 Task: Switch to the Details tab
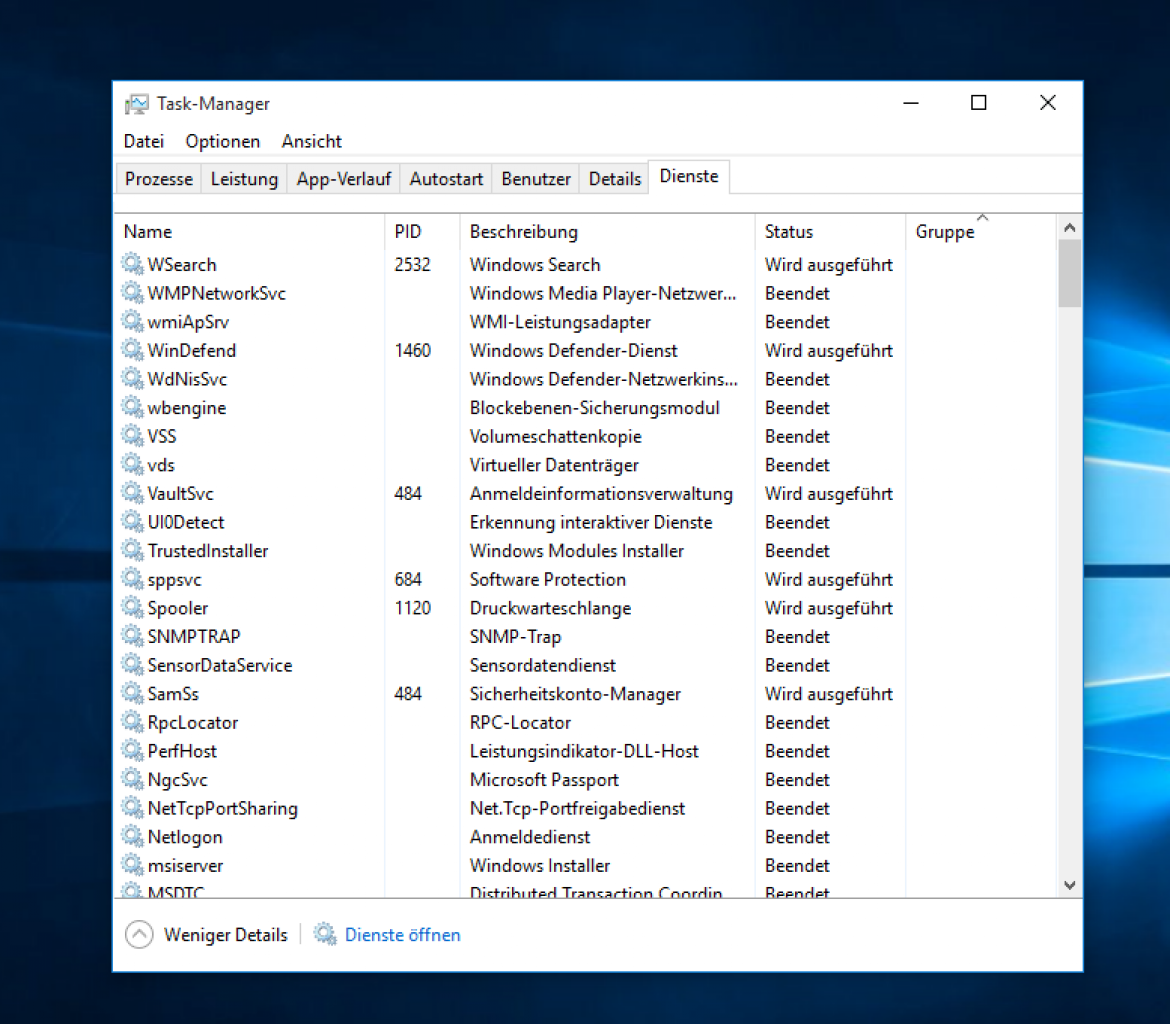[615, 179]
